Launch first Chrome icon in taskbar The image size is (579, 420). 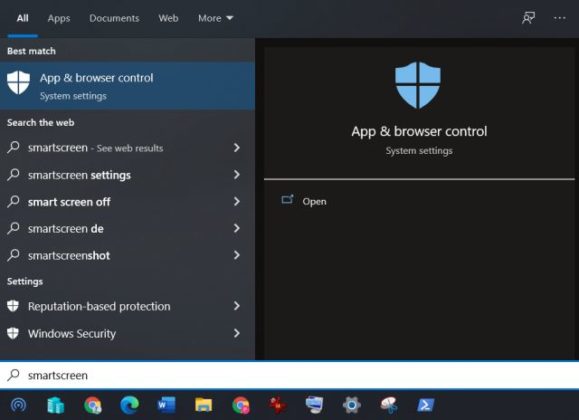pos(93,405)
